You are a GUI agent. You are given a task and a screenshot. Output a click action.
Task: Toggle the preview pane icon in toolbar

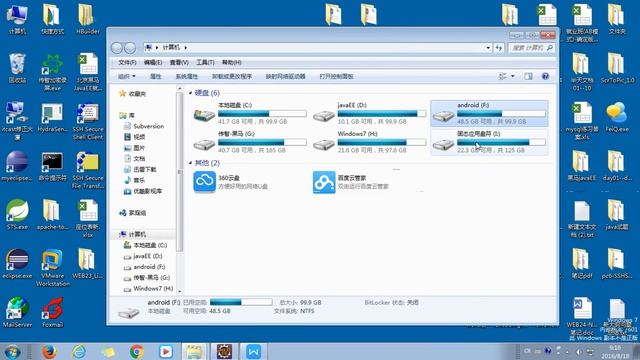tap(528, 76)
